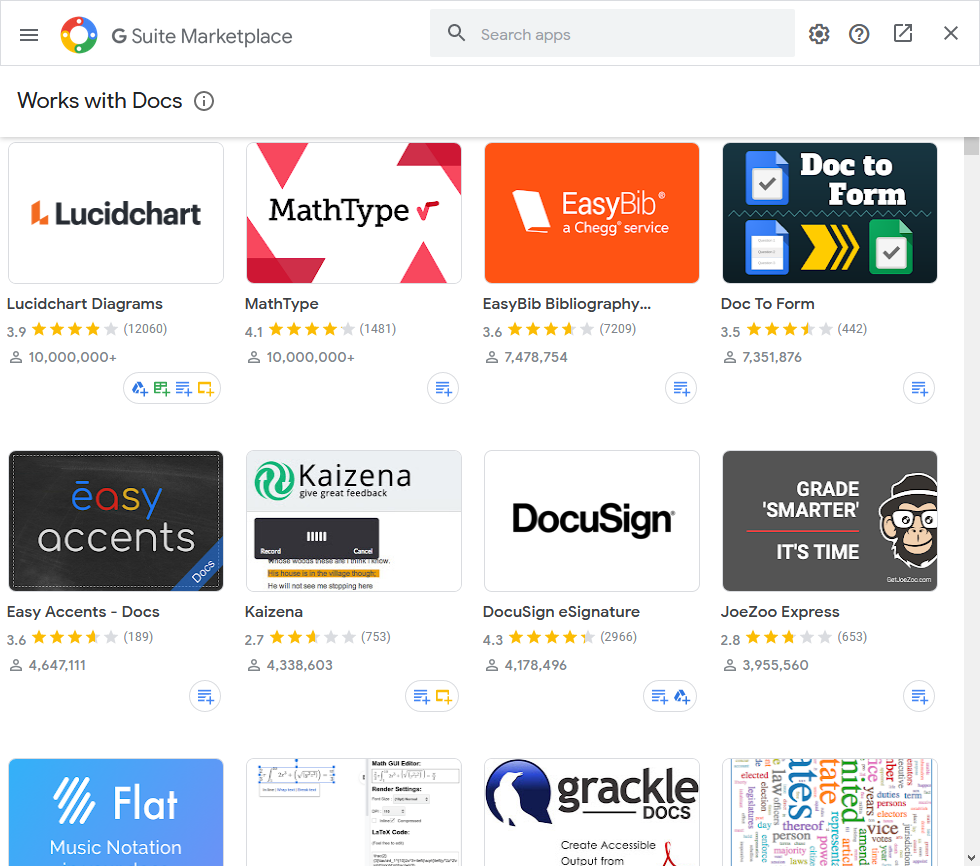Click MathType's Docs add-on icon
980x866 pixels.
[443, 389]
